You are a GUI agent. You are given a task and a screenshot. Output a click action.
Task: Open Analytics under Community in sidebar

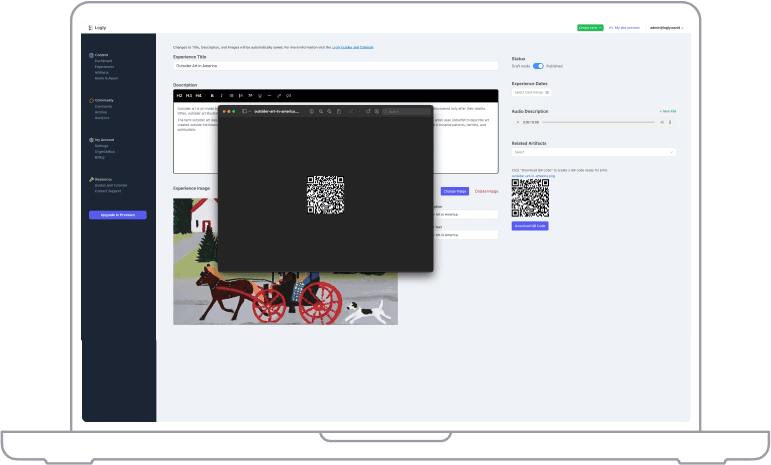click(x=102, y=118)
